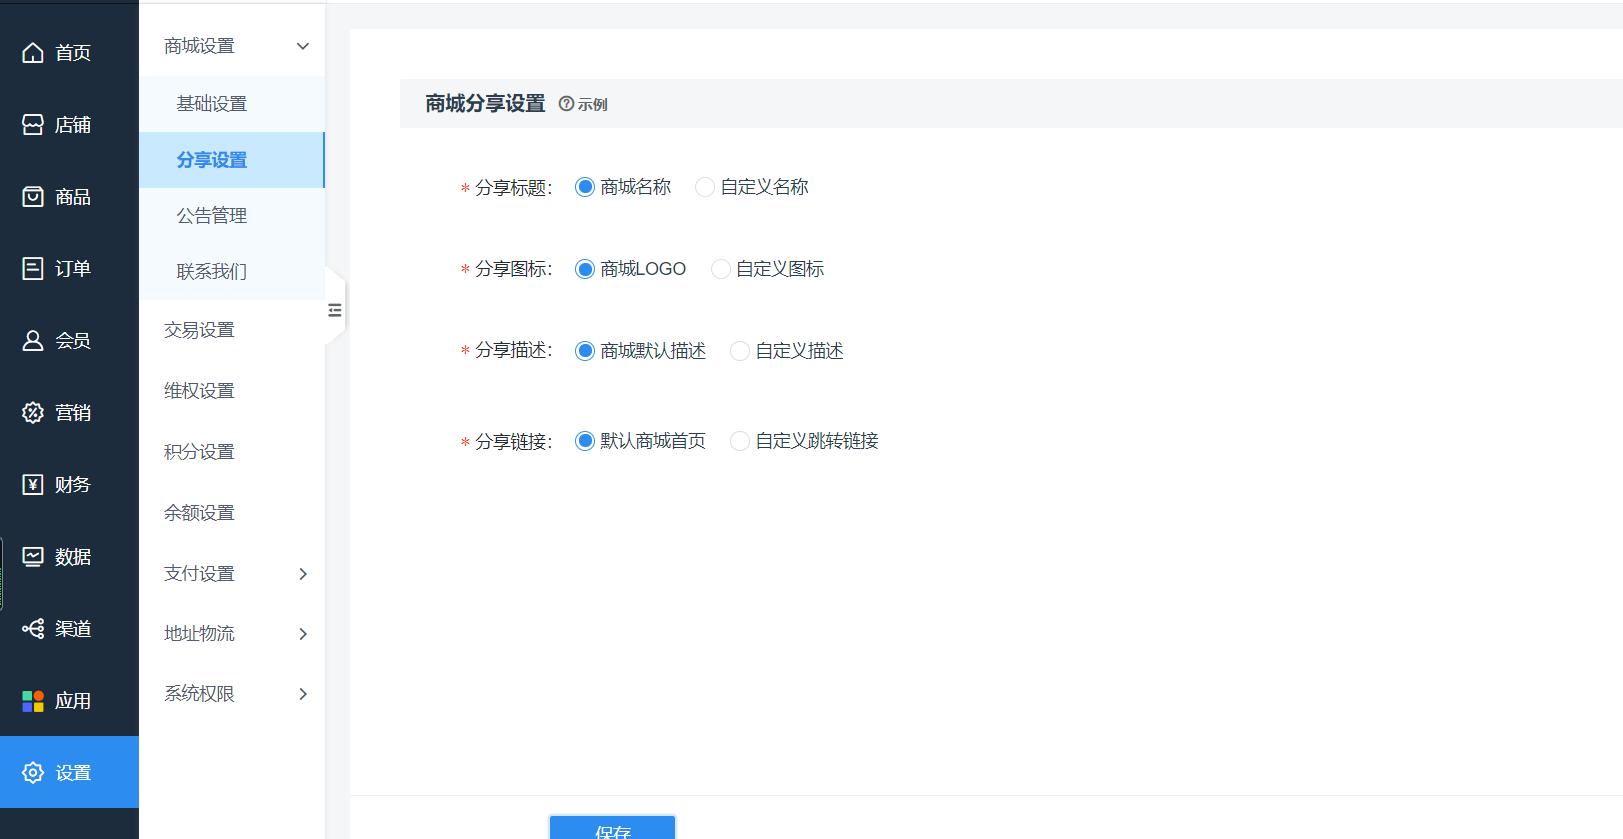
Task: Choose the 自定义图标 radio button
Action: pyautogui.click(x=721, y=269)
